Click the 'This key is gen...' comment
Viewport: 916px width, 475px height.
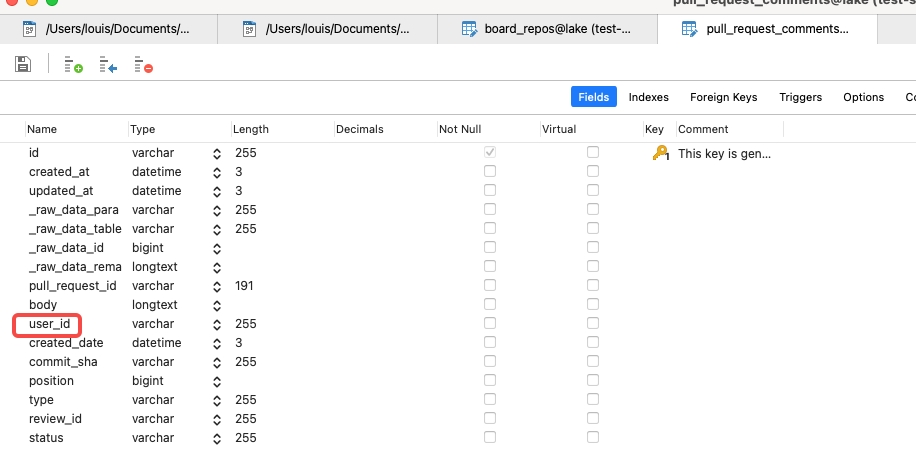click(724, 154)
